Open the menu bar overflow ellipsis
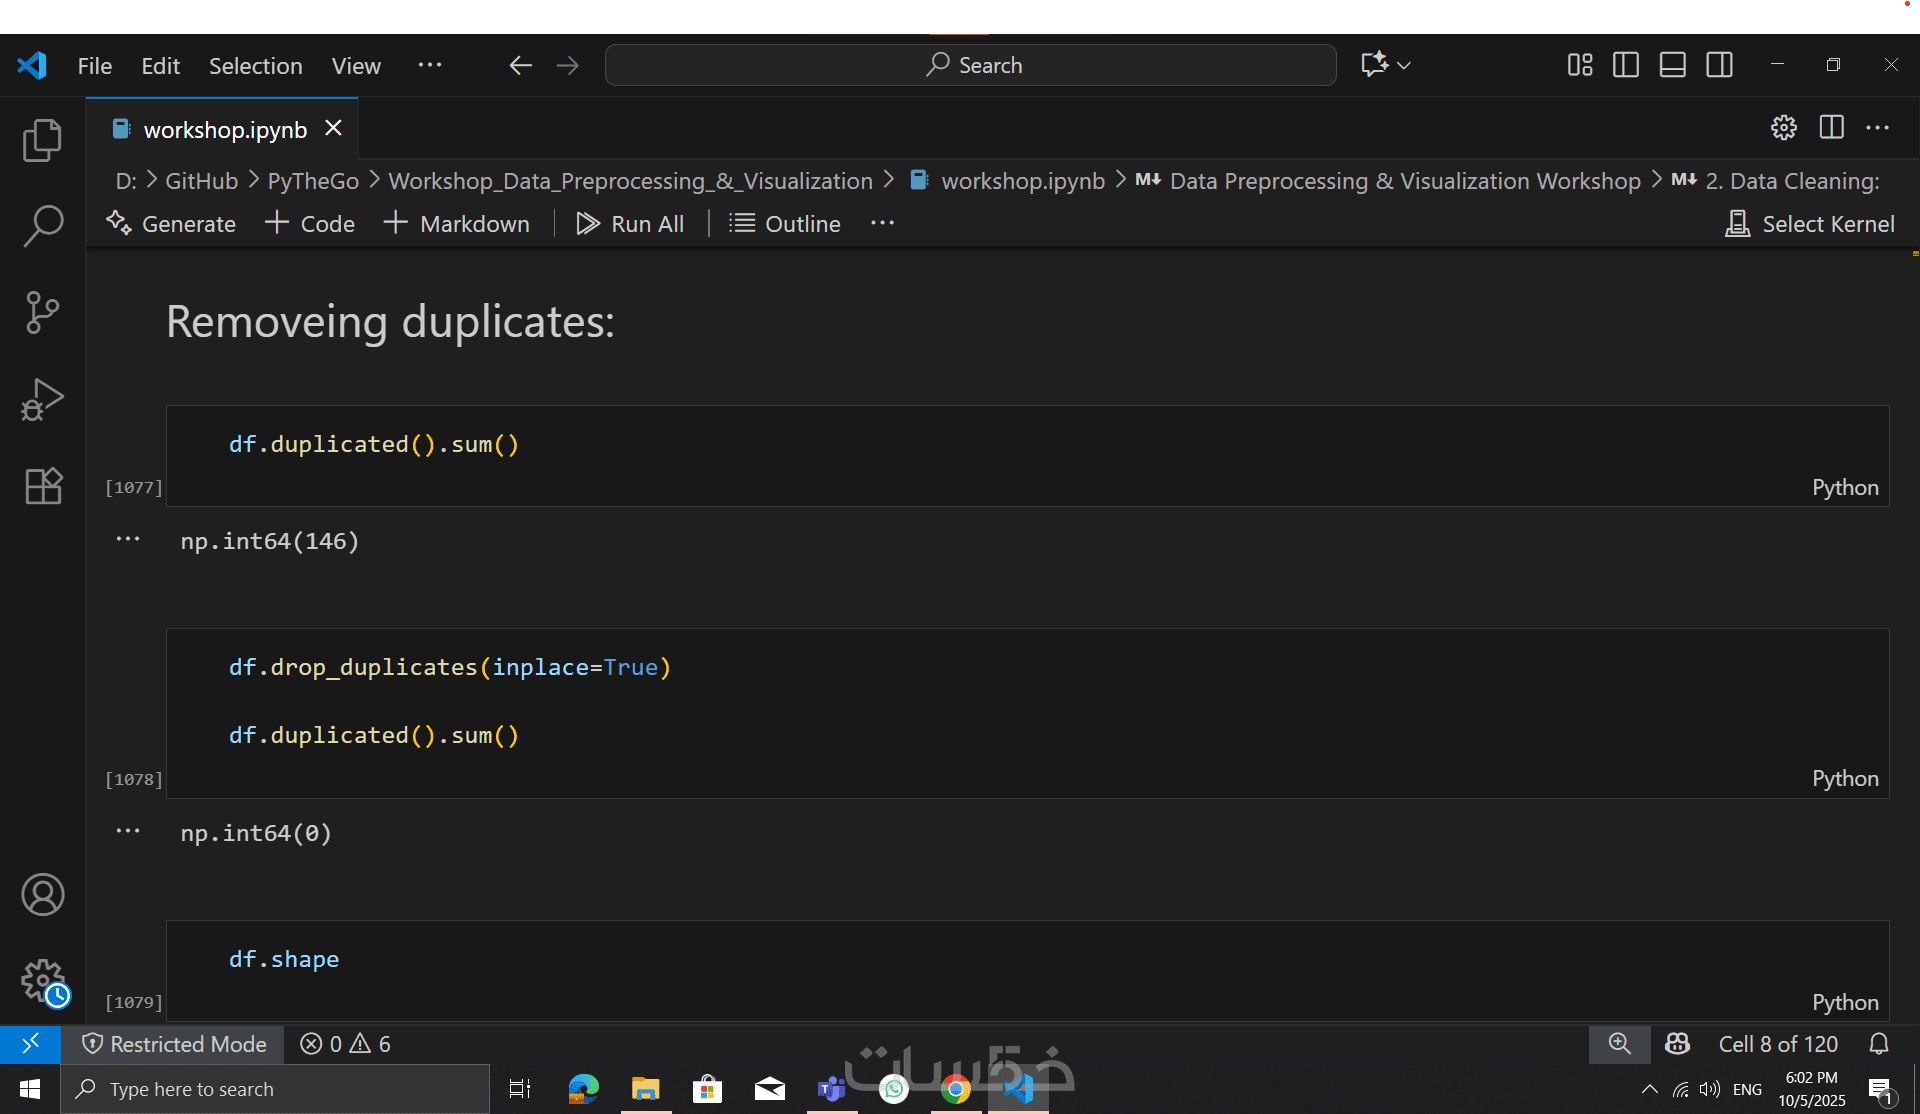Screen dimensions: 1920x1114 pos(430,65)
